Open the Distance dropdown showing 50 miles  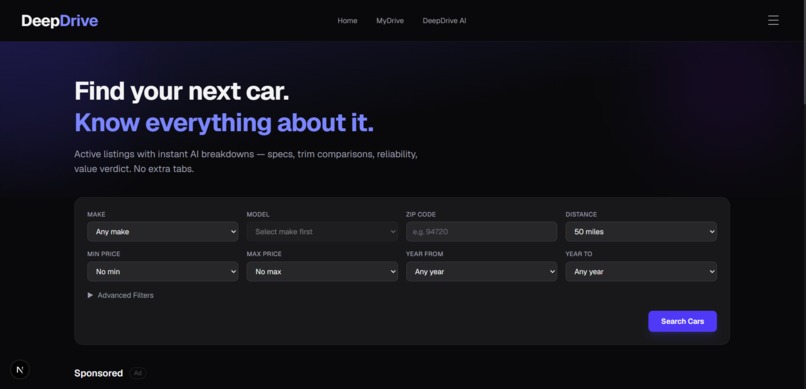641,232
